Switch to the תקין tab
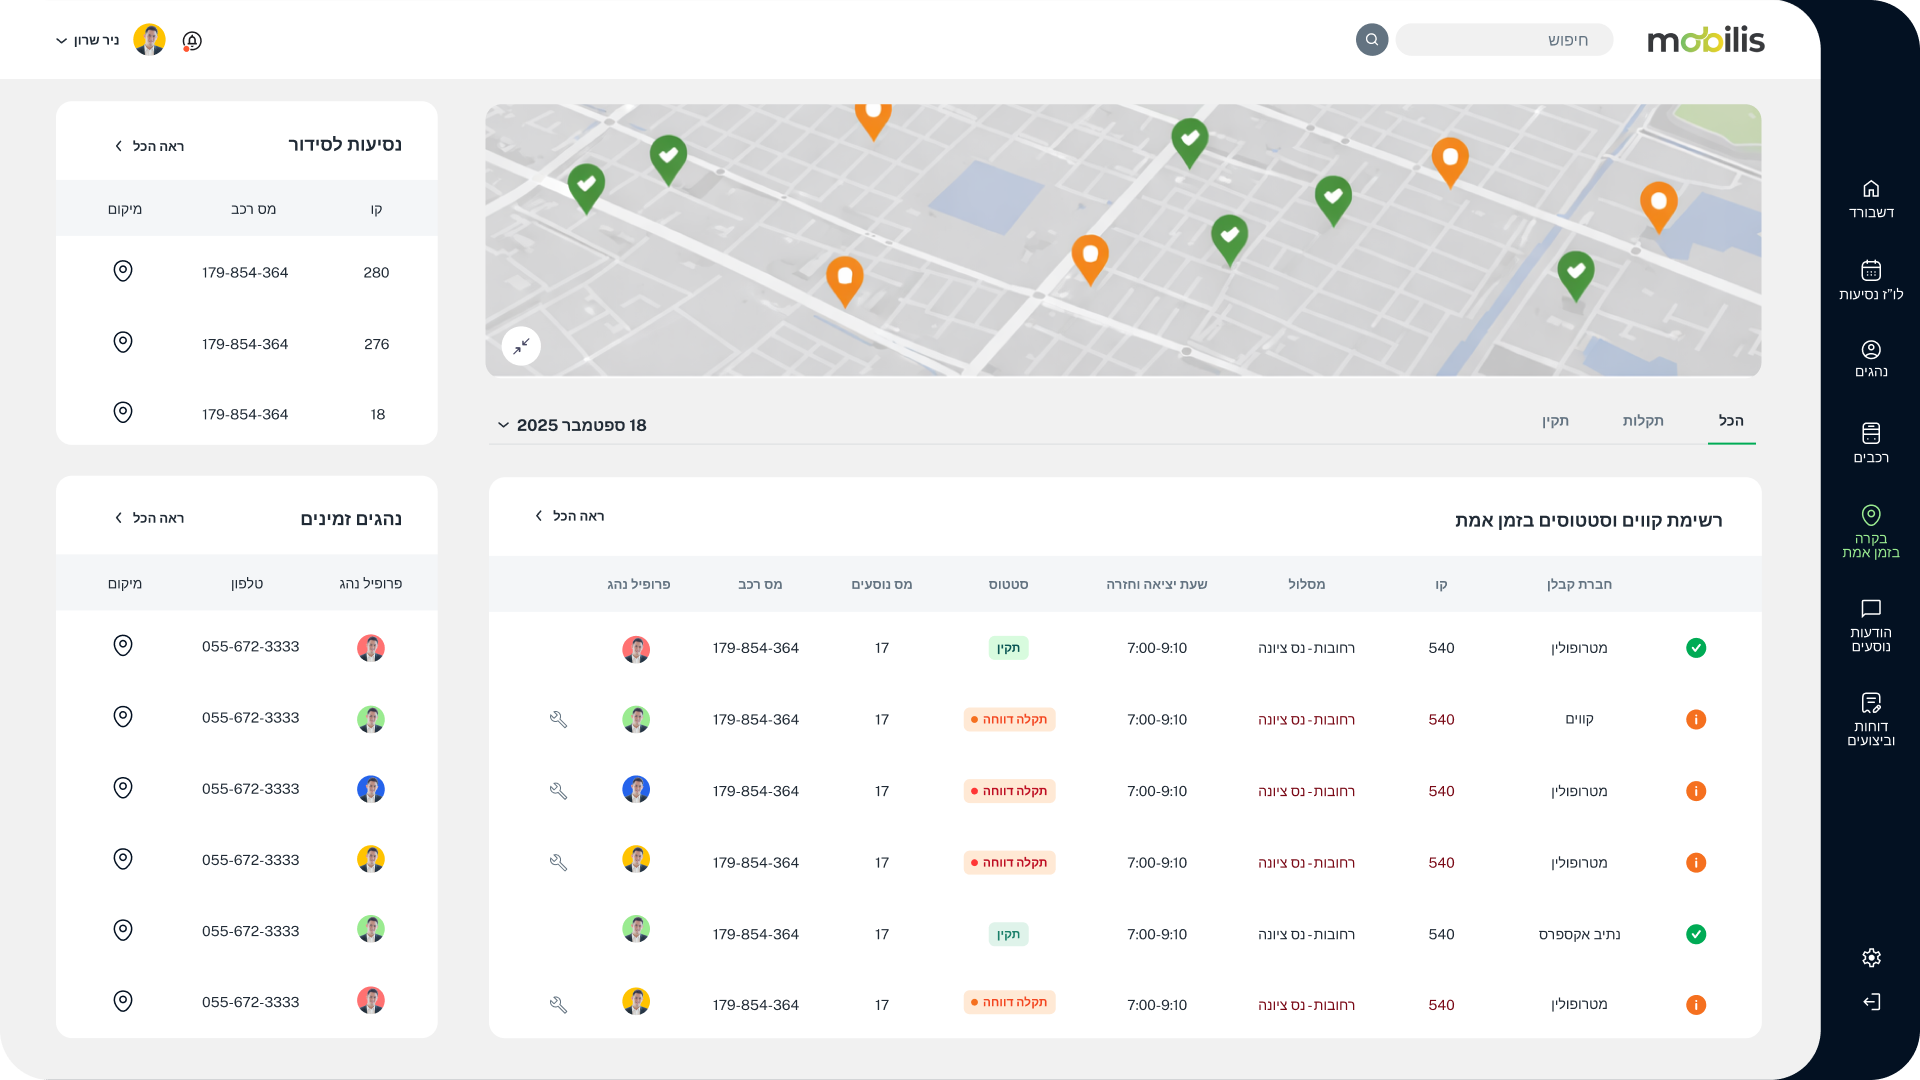Viewport: 1920px width, 1080px height. click(x=1555, y=421)
